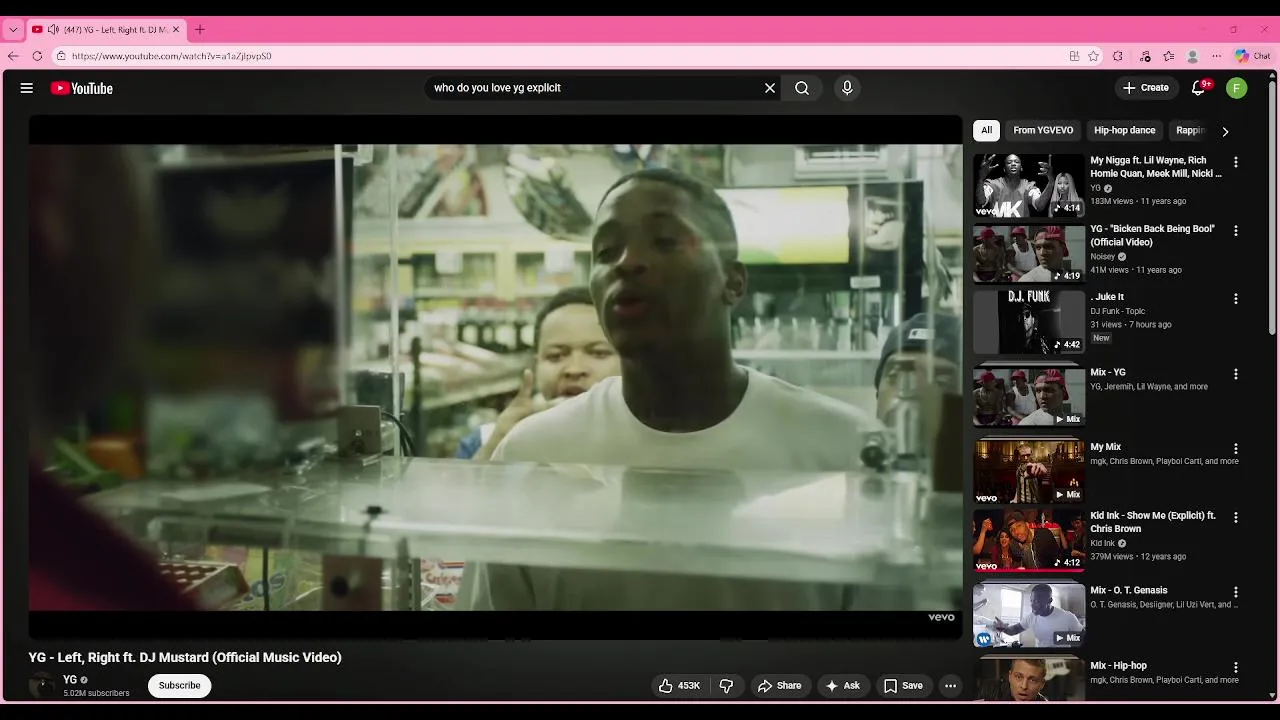Open 'My Nigga ft. Lil Wayne' thumbnail
The image size is (1280, 720).
coord(1029,185)
